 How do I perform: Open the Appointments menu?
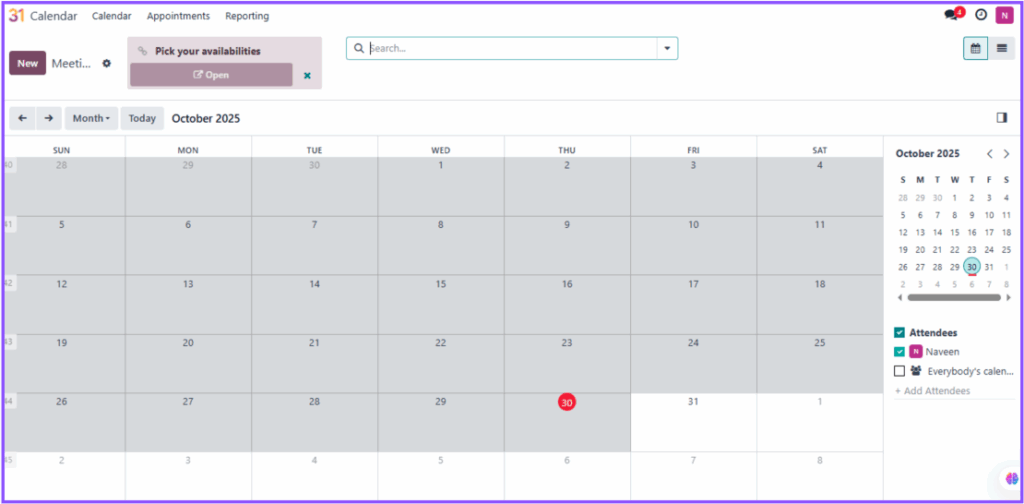(x=178, y=16)
